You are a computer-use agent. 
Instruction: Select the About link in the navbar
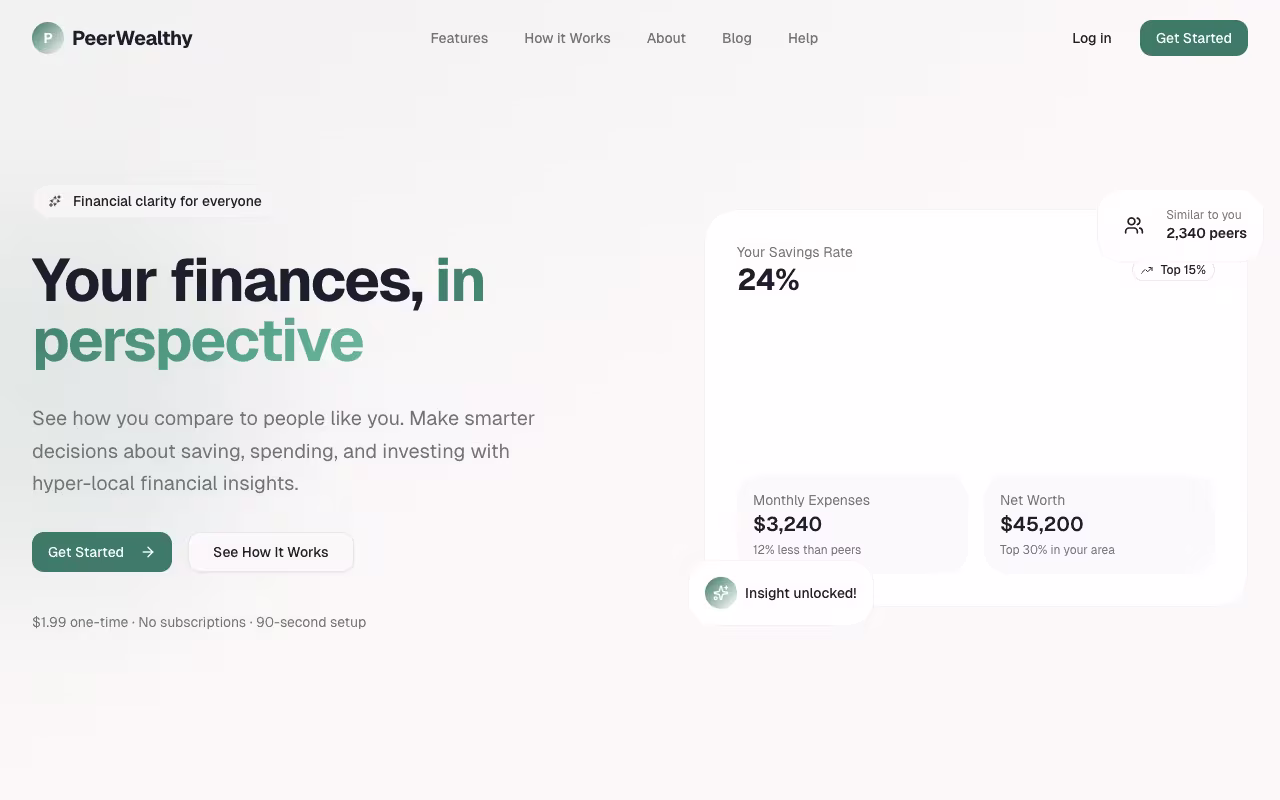click(666, 38)
